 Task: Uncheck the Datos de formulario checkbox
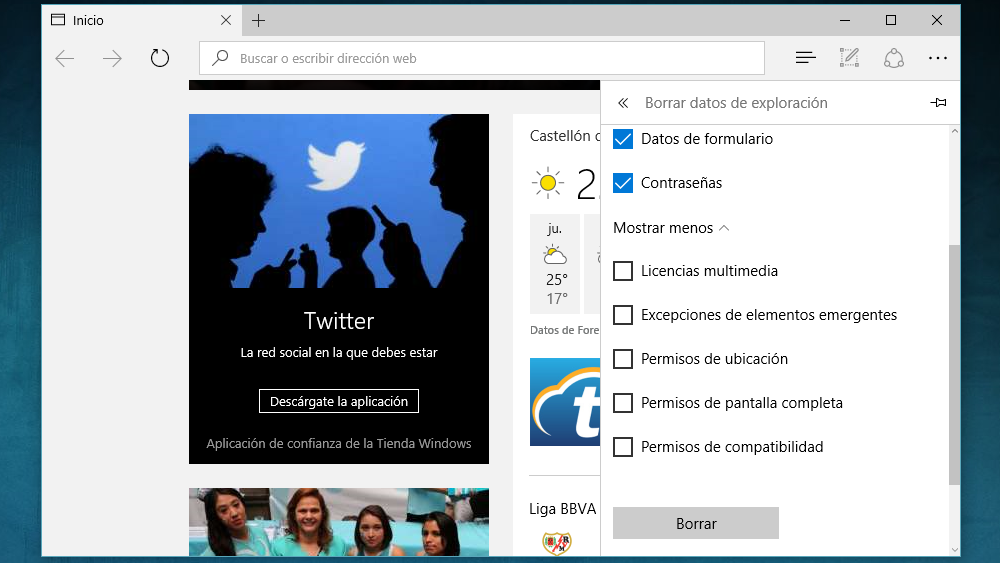coord(623,139)
